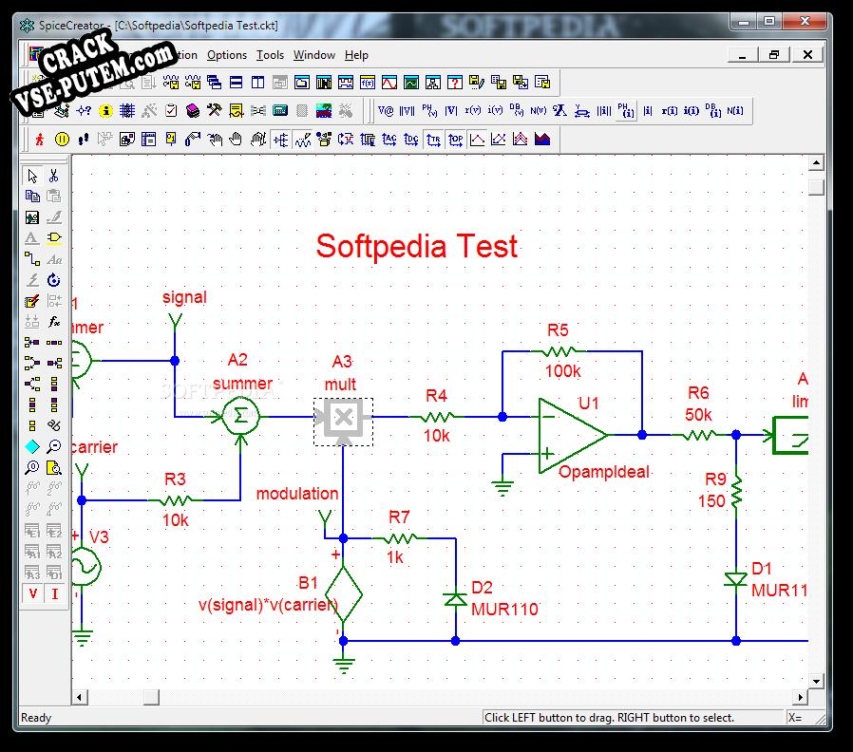Click the fx function tool
The height and width of the screenshot is (752, 853).
tap(53, 322)
